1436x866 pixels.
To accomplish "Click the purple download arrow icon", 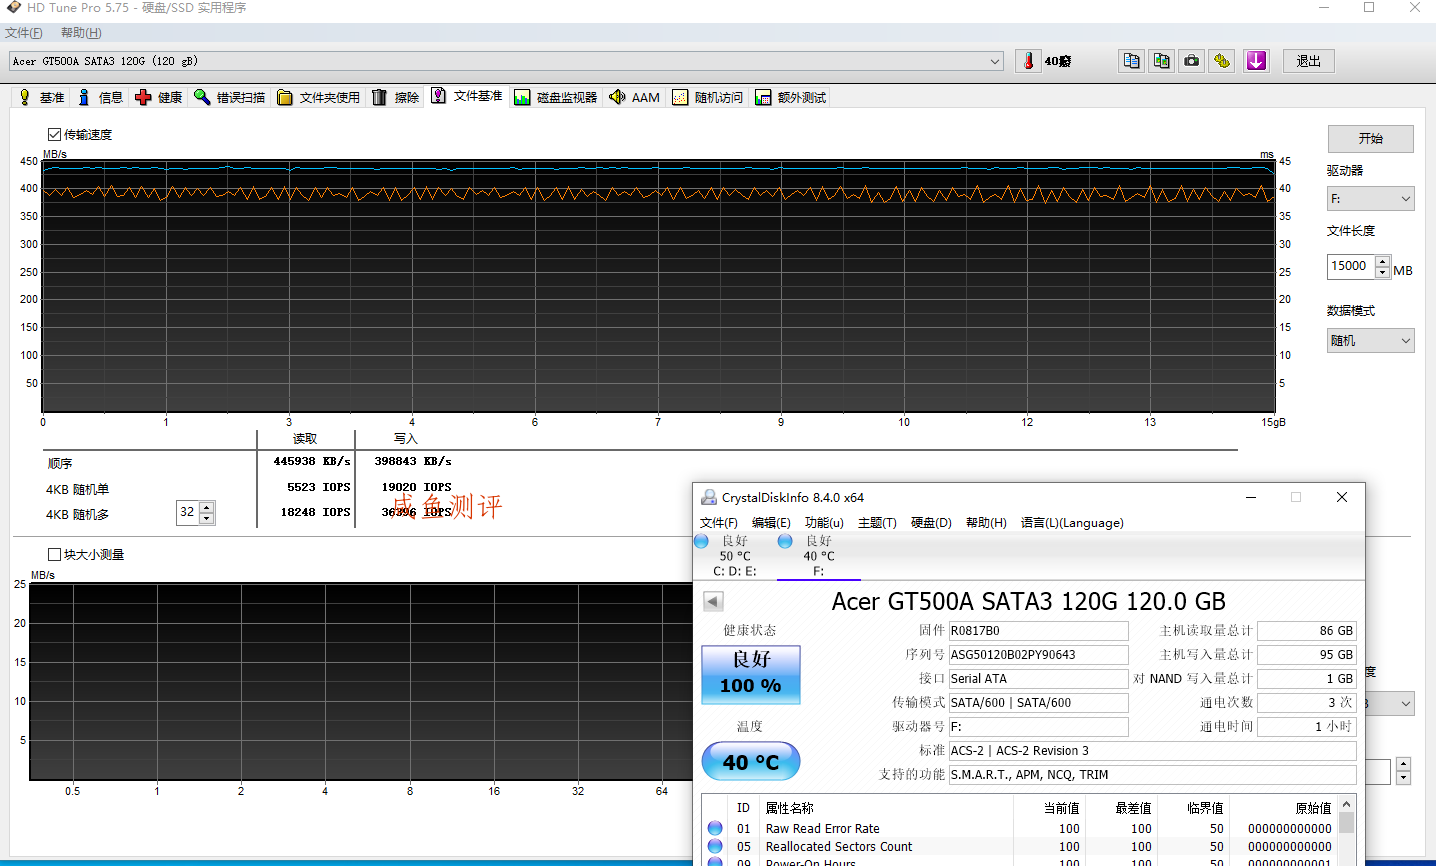I will (1257, 61).
